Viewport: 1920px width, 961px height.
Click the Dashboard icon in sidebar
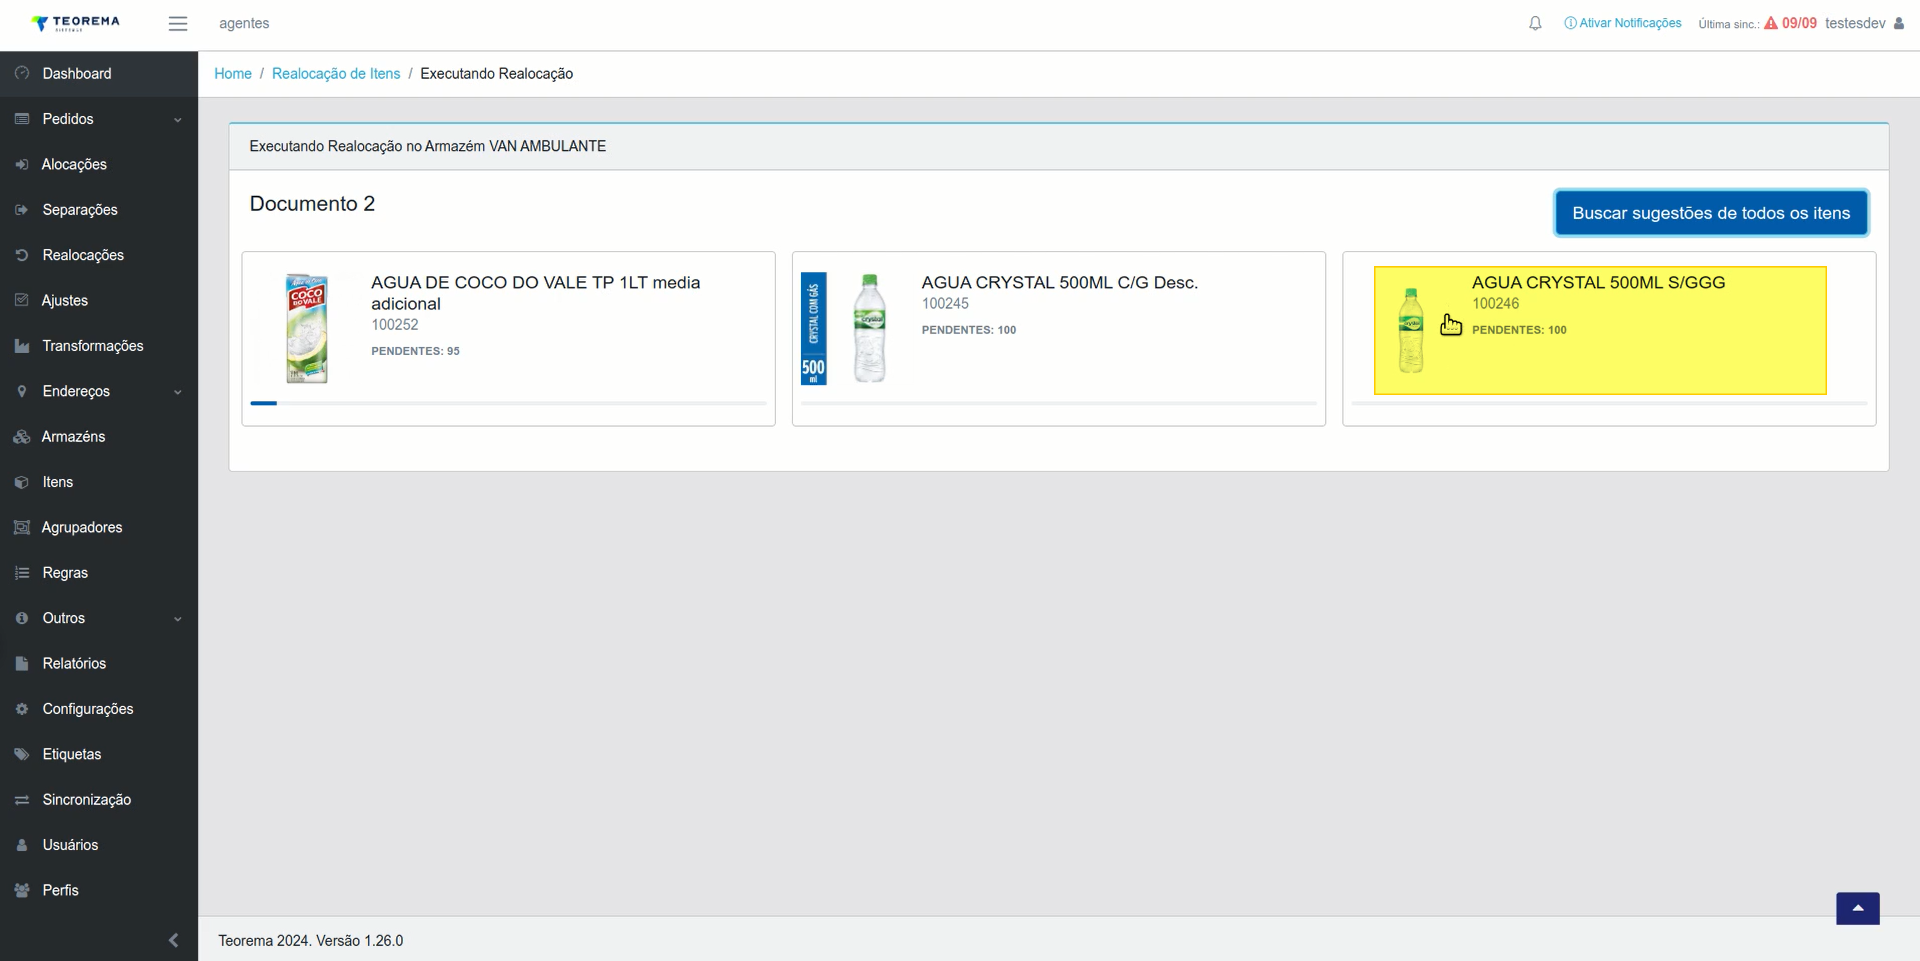[22, 73]
